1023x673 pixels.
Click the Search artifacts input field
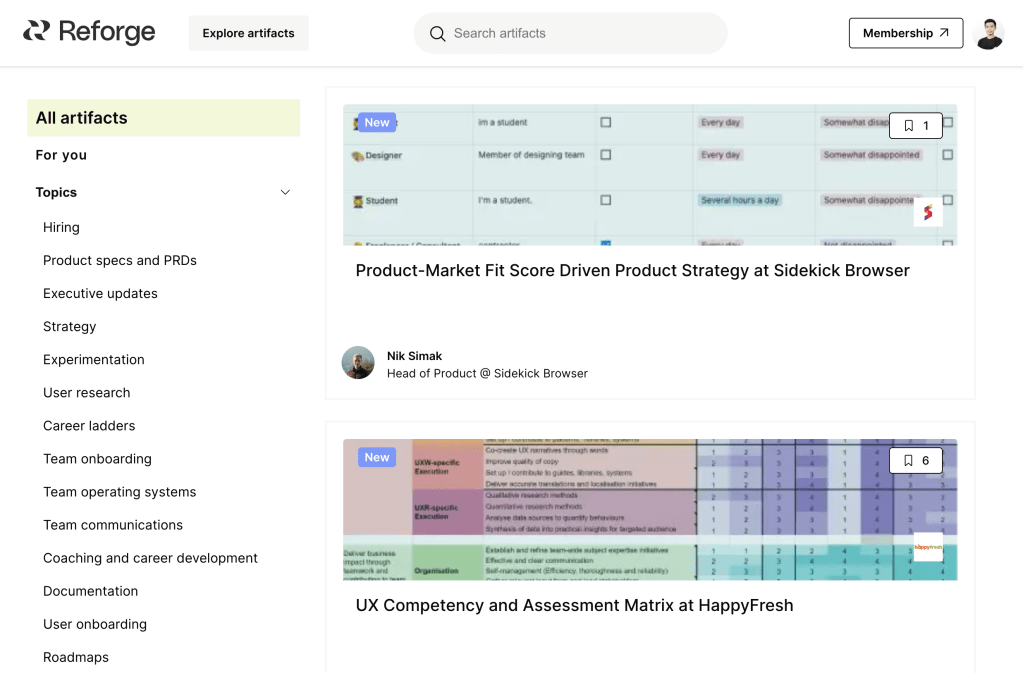coord(580,34)
